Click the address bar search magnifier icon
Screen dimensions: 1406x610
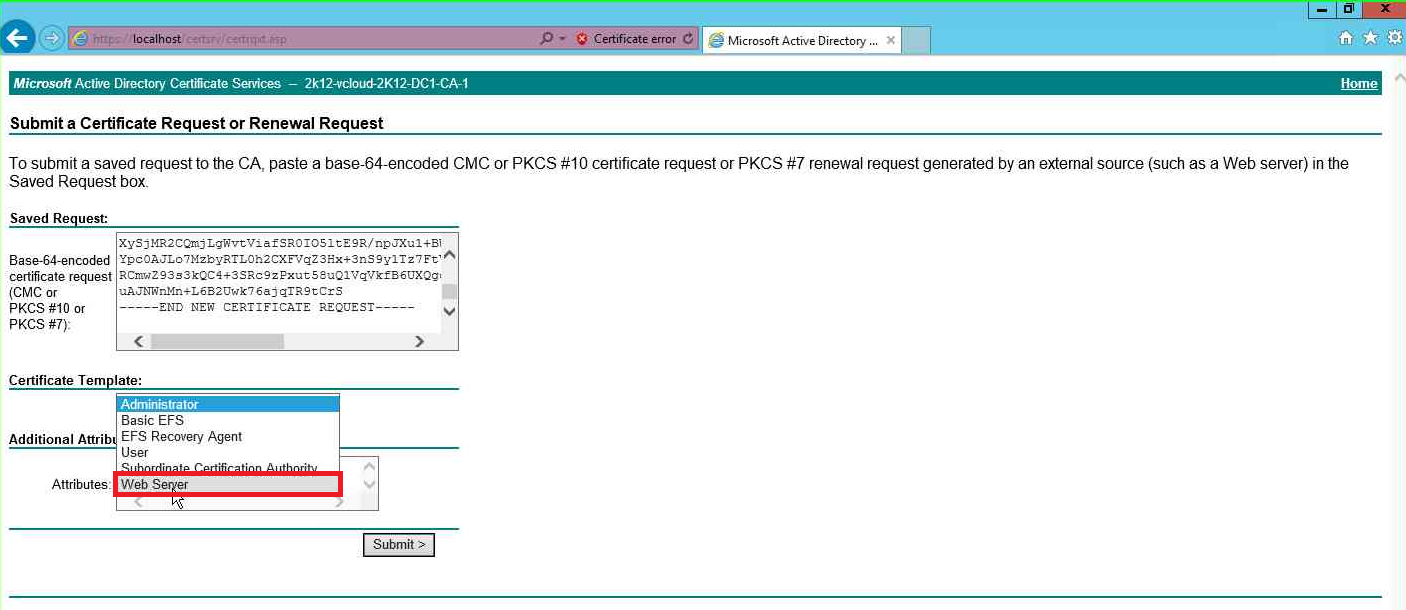coord(546,39)
